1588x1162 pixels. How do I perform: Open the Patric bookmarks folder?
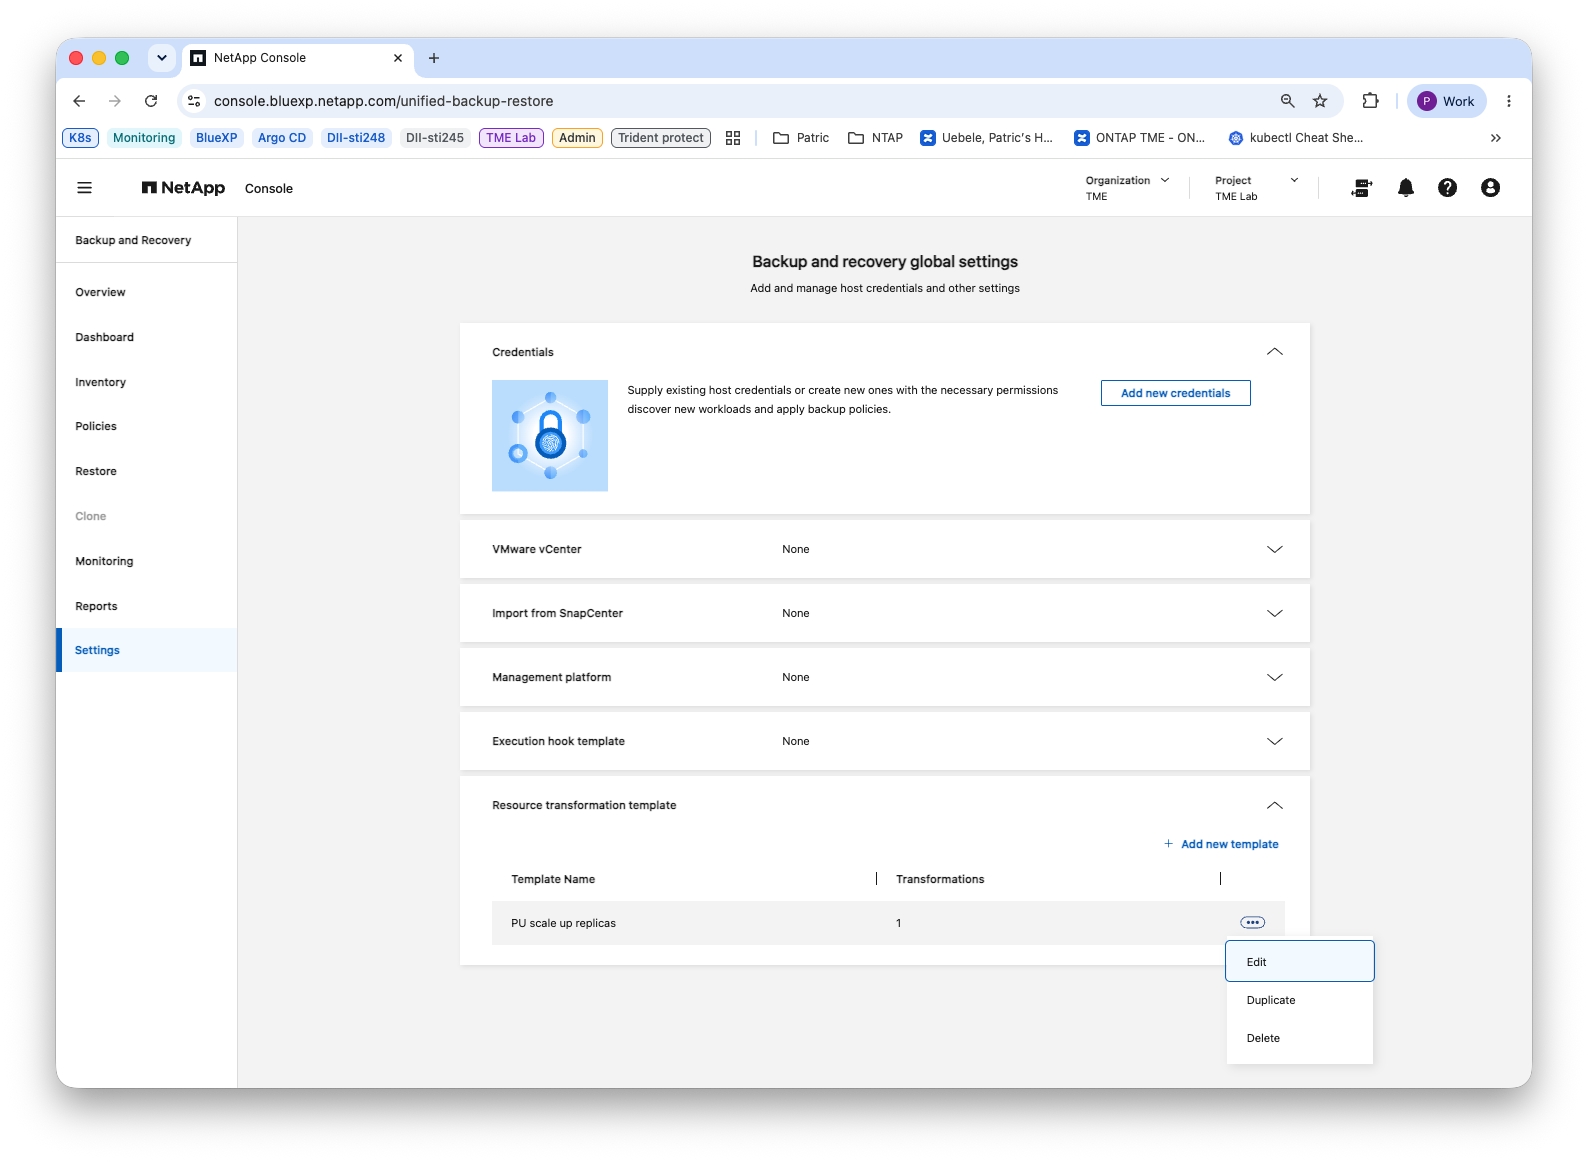[801, 138]
